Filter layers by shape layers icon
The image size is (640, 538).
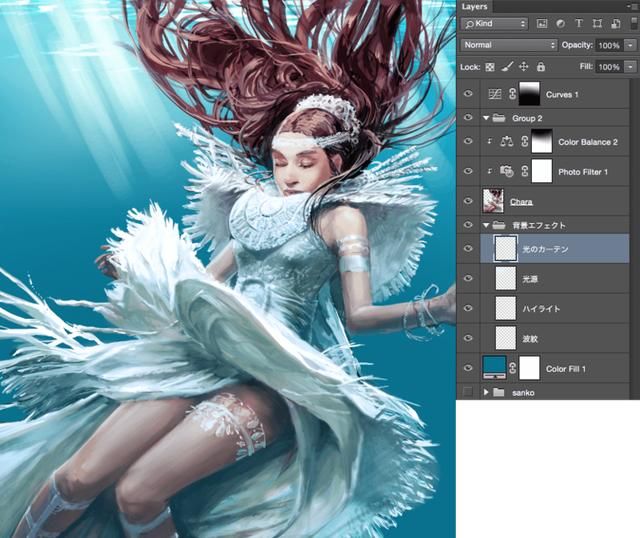(x=597, y=24)
